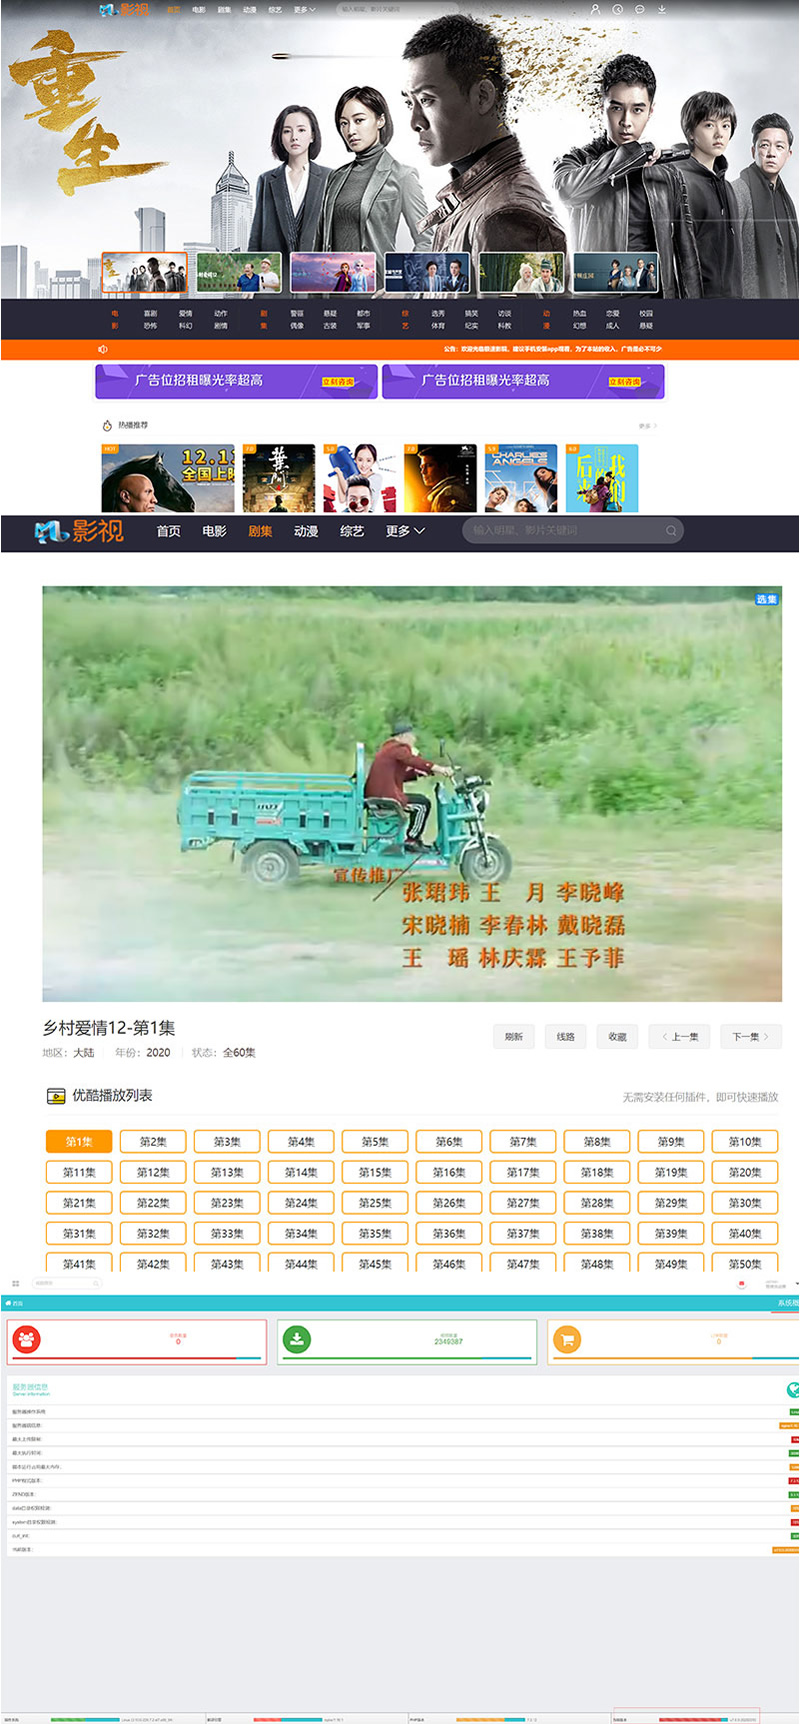Click the user profile icon in top header
Viewport: 800px width, 1724px height.
pos(595,9)
